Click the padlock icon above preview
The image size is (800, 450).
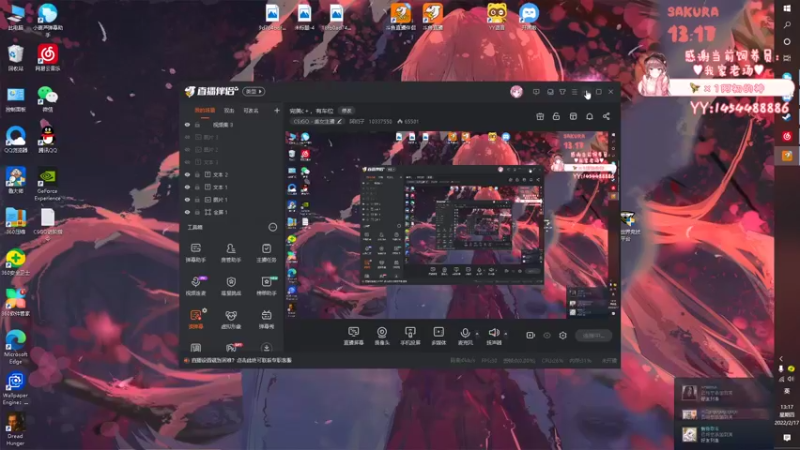556,117
